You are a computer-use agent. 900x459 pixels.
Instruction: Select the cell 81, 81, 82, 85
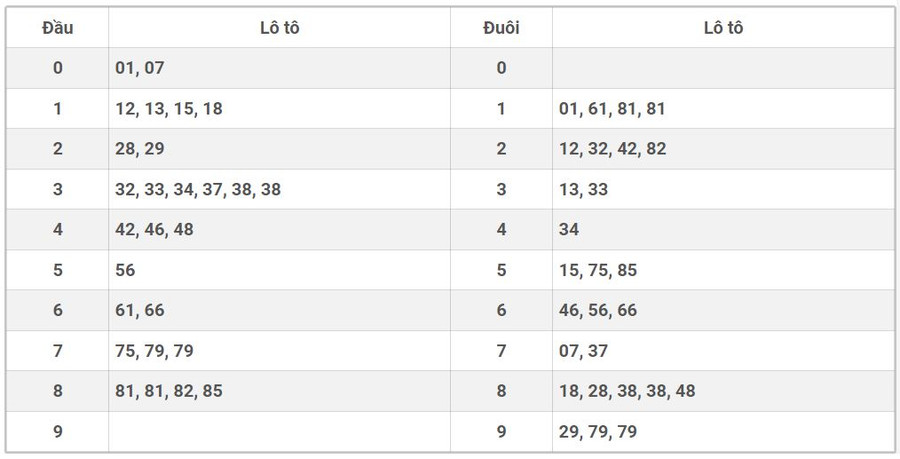tap(169, 392)
